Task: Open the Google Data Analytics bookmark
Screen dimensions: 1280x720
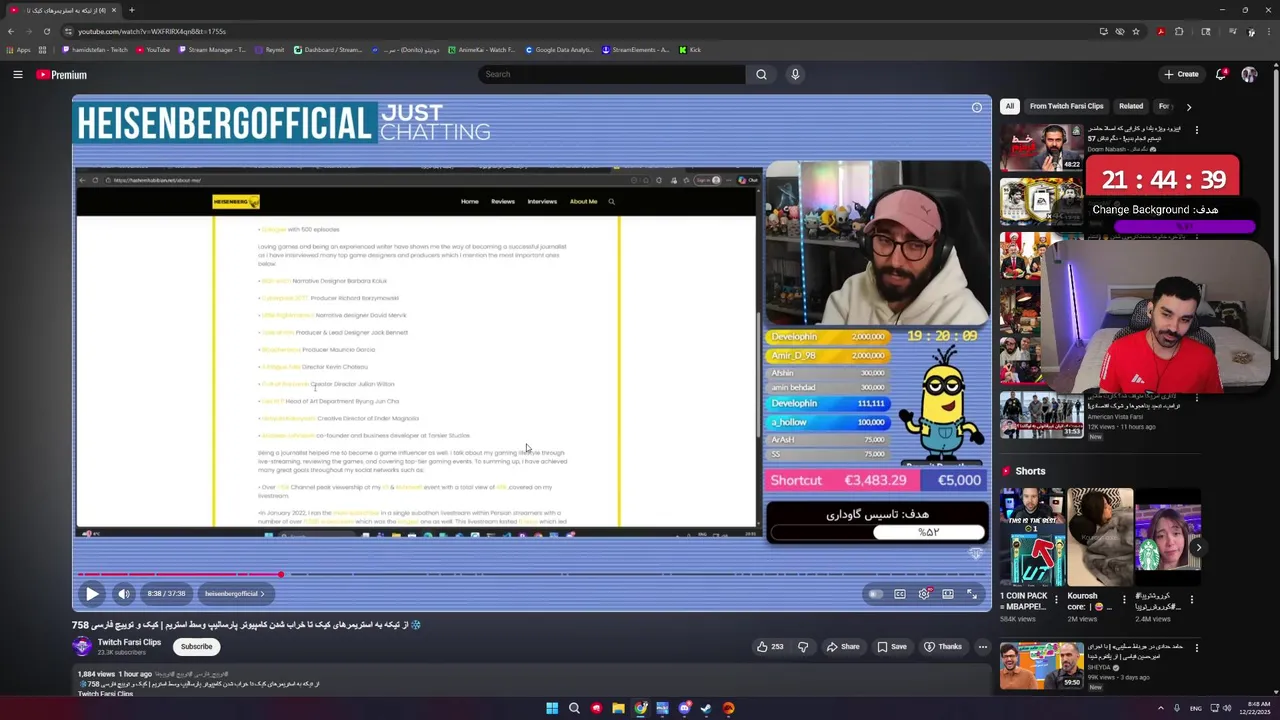Action: (559, 50)
